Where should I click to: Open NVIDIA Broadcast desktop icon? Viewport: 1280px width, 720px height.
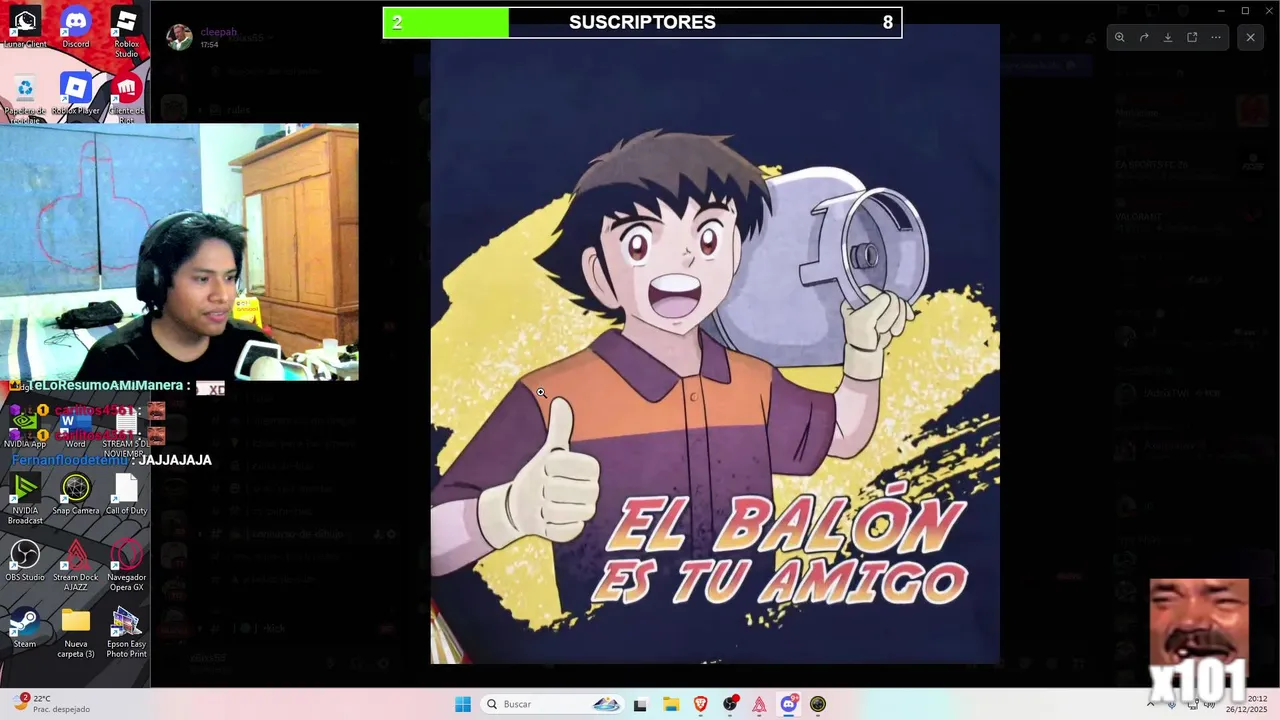click(25, 499)
